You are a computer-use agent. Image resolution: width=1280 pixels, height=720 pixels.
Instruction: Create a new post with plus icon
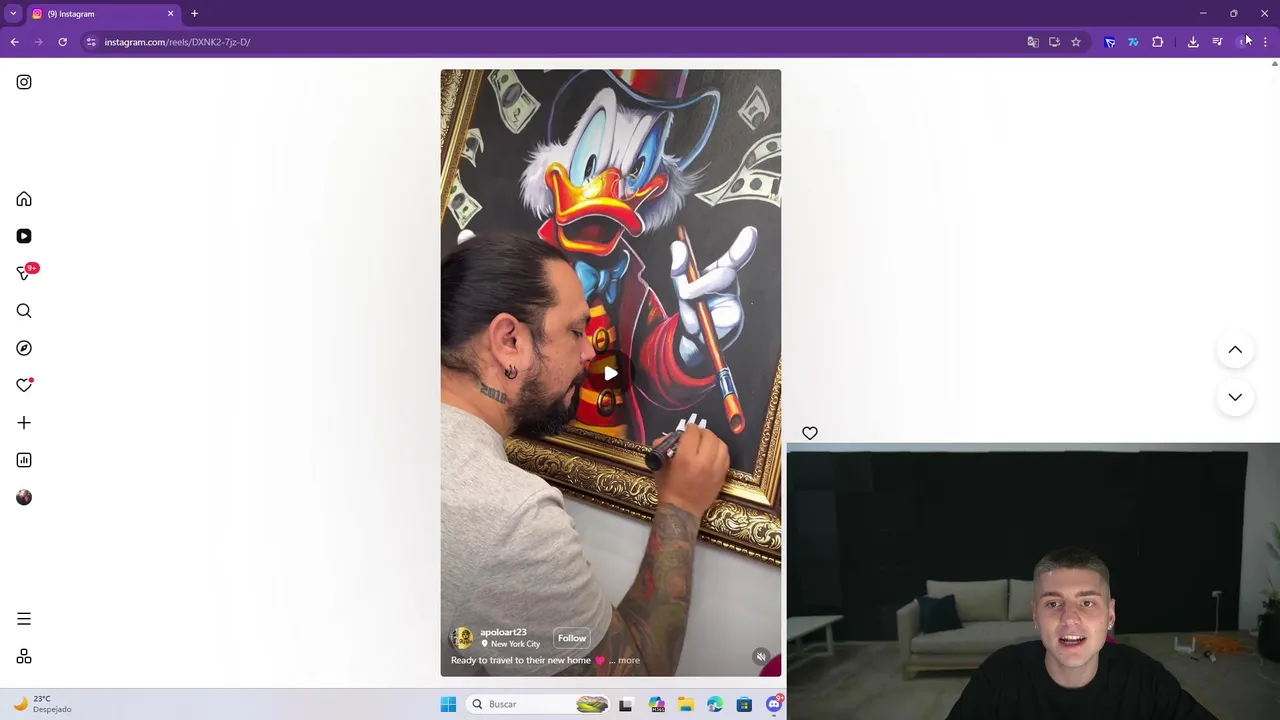click(x=24, y=423)
